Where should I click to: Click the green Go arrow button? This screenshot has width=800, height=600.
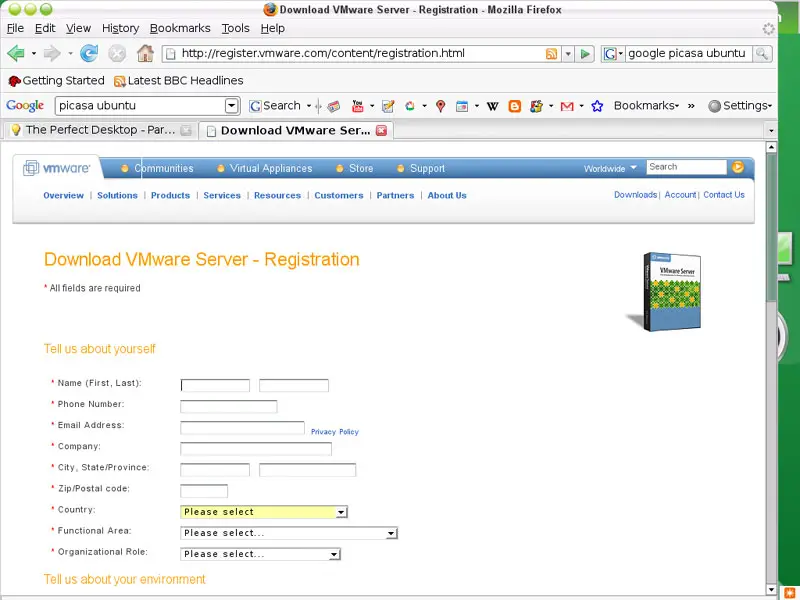585,54
